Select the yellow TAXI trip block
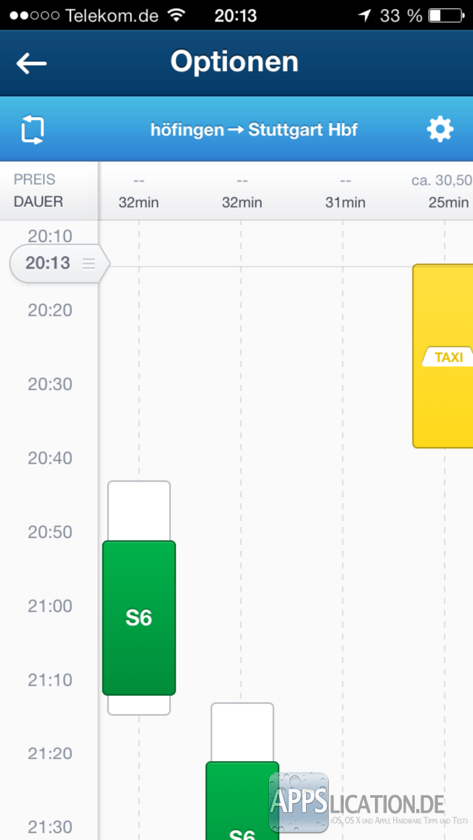Viewport: 473px width, 840px height. [442, 356]
